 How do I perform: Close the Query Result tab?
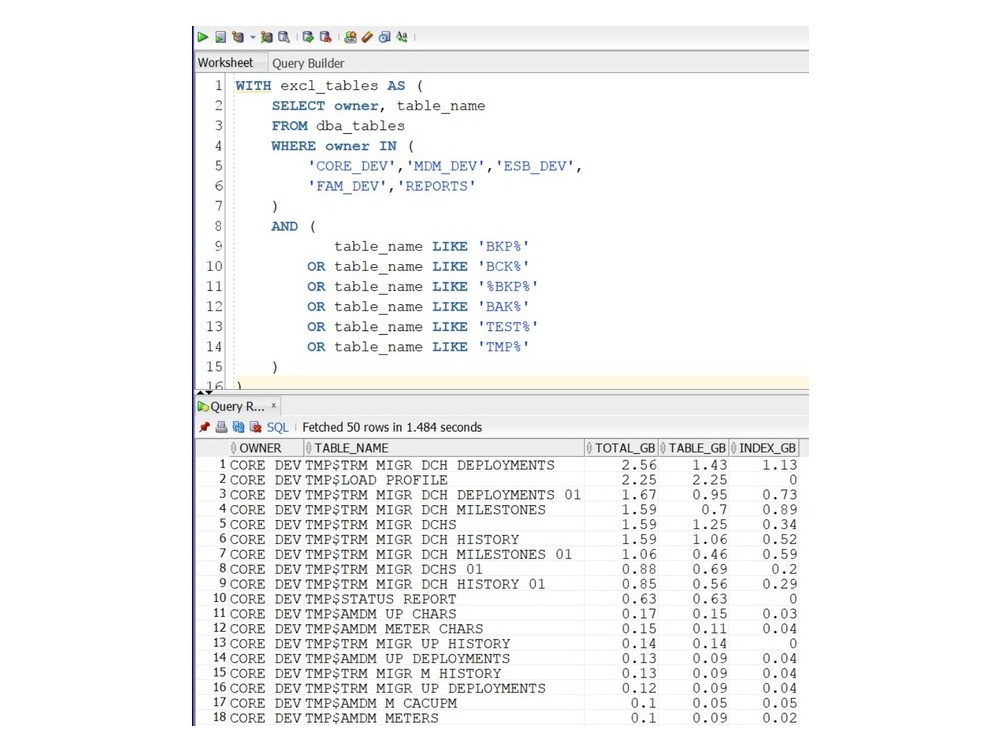pos(274,405)
